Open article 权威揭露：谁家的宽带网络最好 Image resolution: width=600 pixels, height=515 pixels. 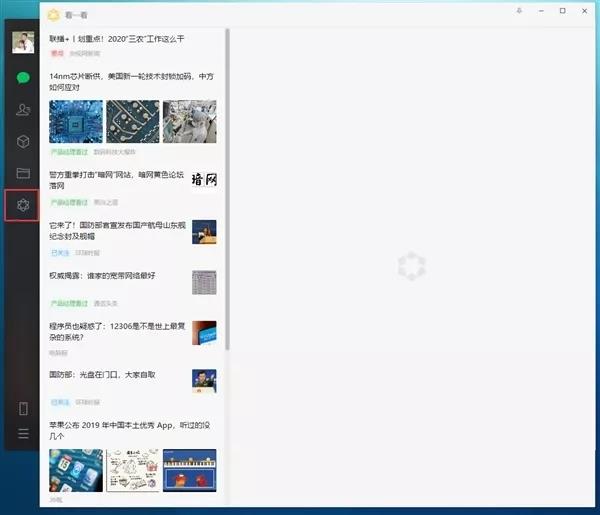(102, 275)
